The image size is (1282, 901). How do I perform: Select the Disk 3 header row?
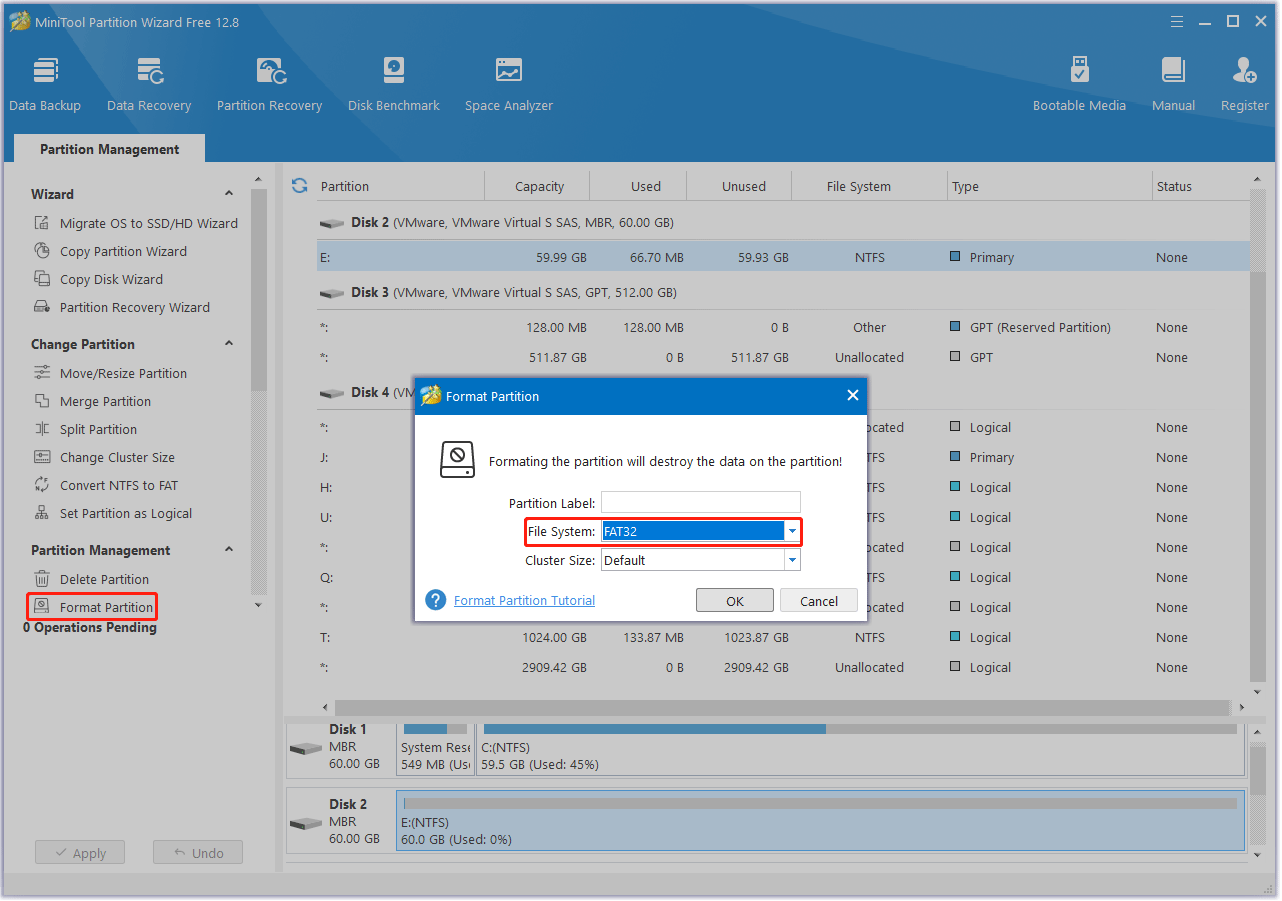[x=783, y=292]
